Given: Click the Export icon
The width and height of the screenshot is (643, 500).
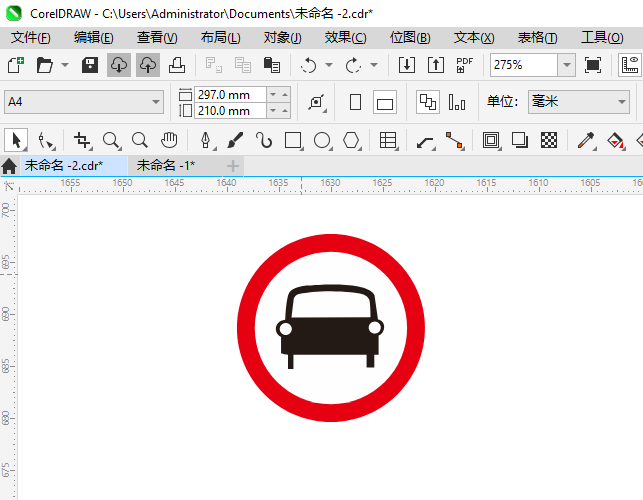Looking at the screenshot, I should click(436, 65).
